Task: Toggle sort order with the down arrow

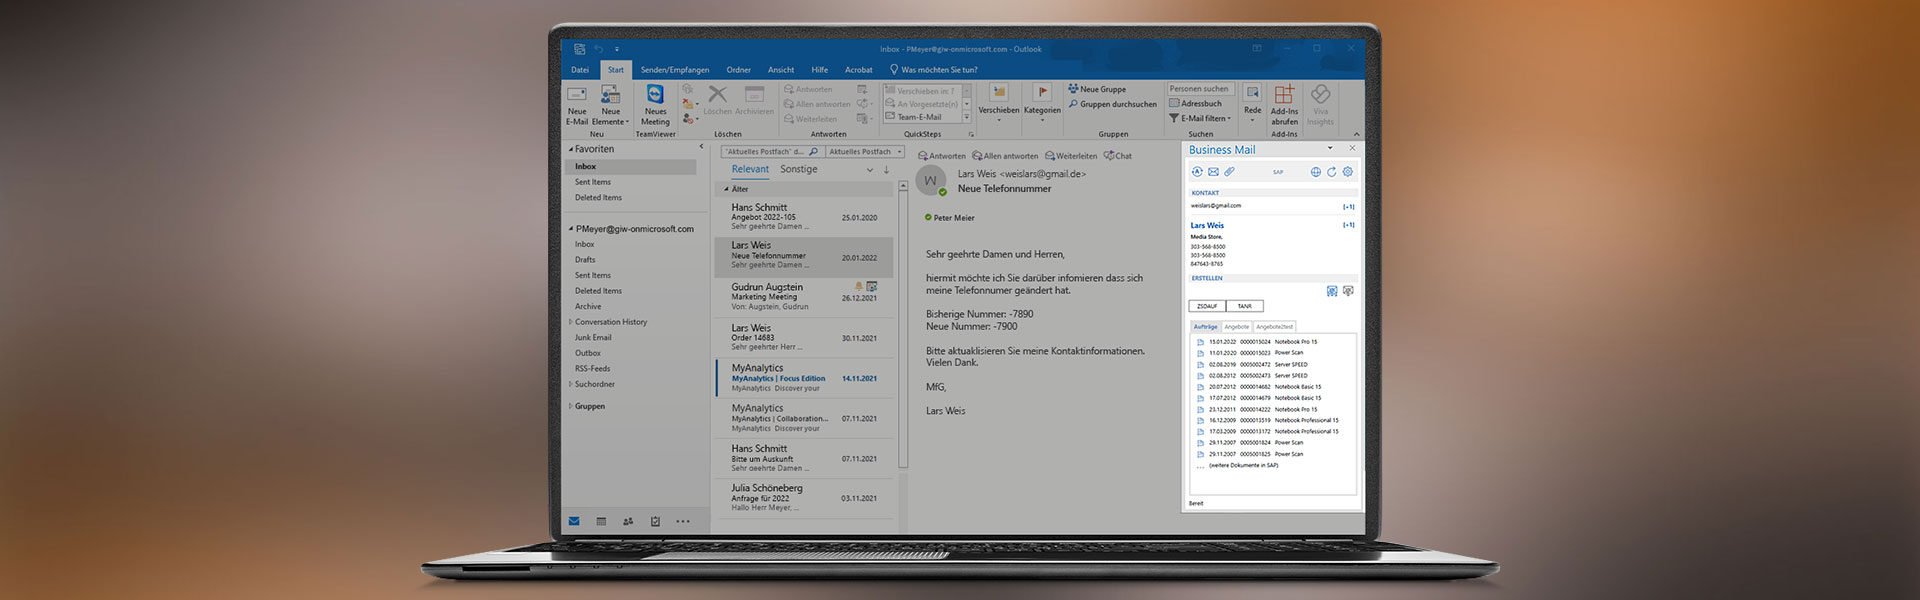Action: point(886,170)
